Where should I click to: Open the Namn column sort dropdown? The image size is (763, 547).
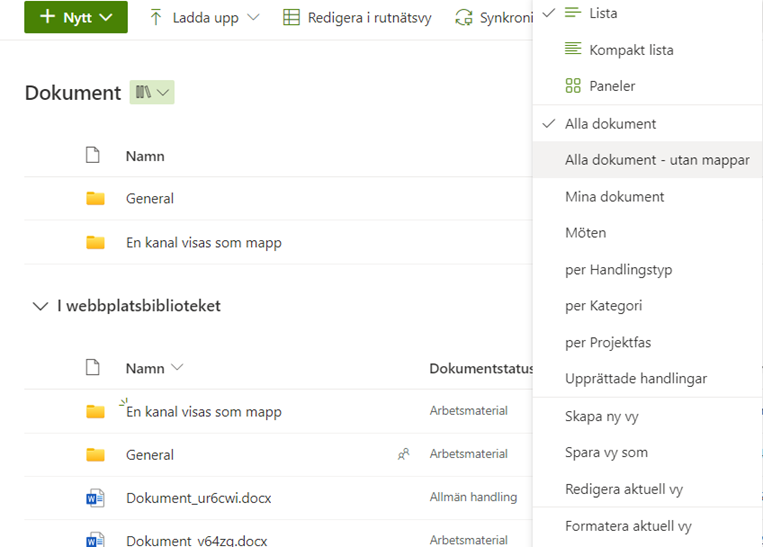177,368
